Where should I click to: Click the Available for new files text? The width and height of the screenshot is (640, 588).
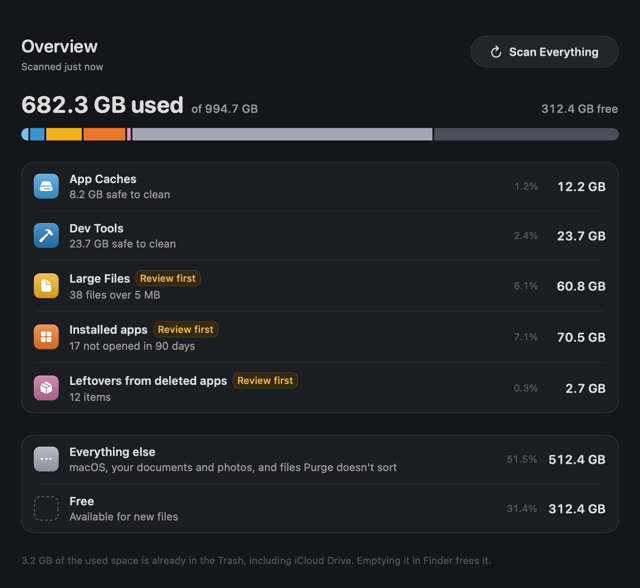click(124, 517)
